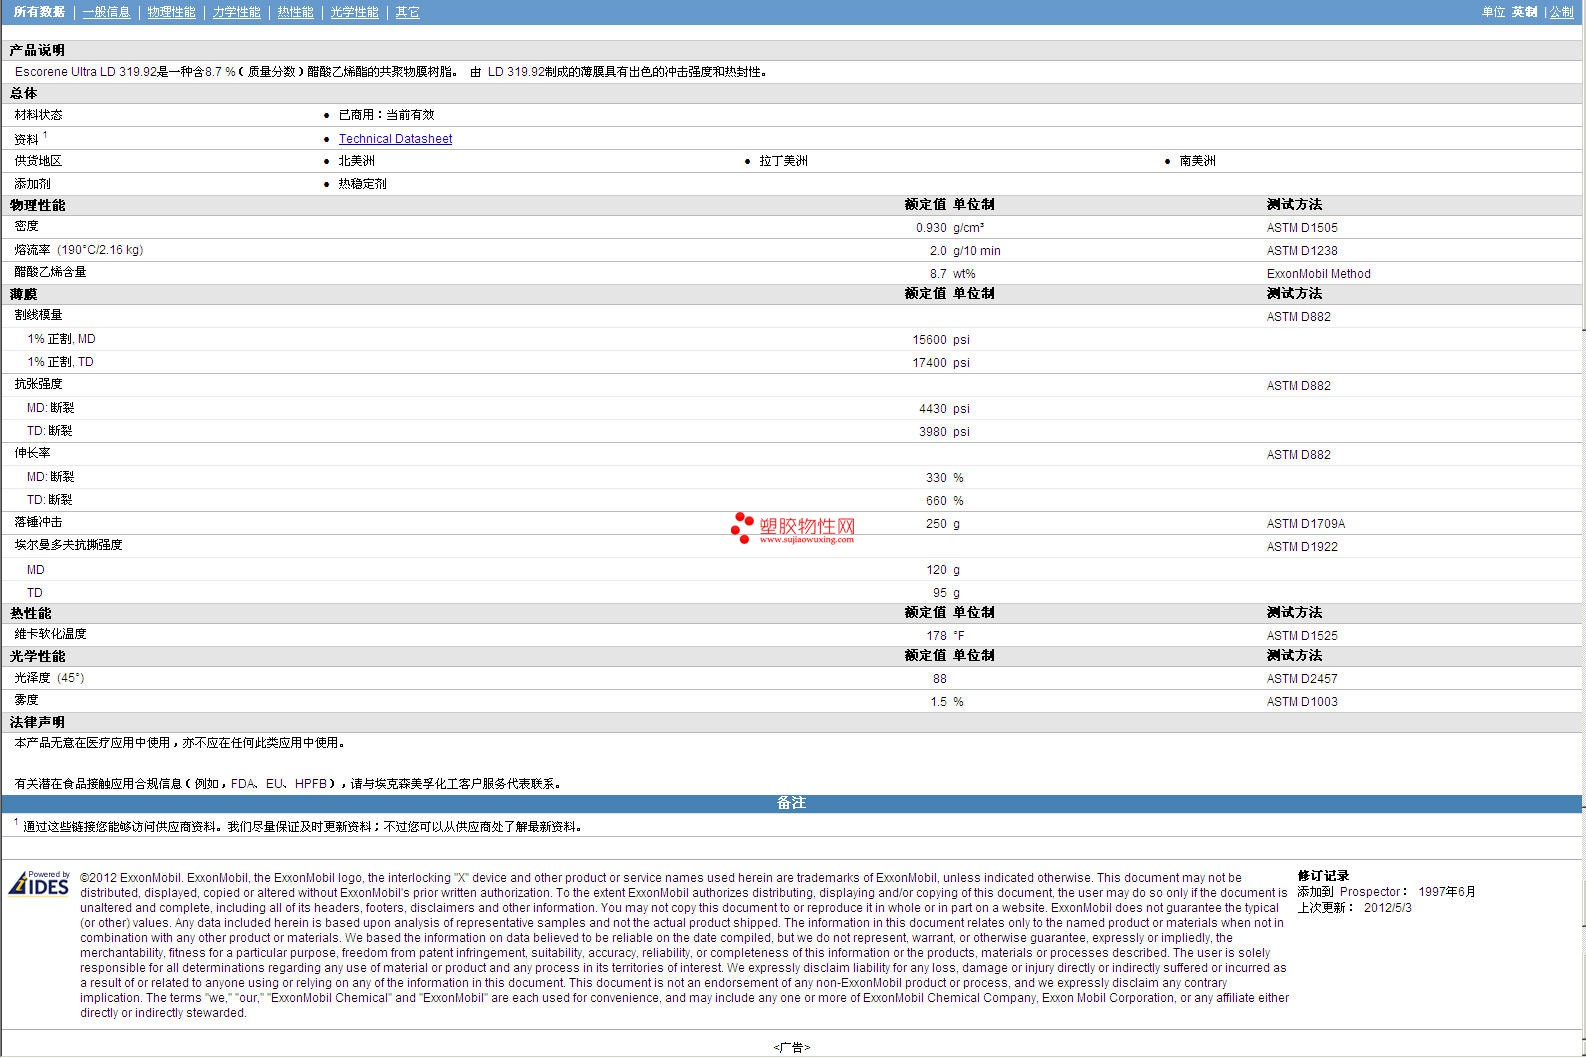
Task: Switch to the 力学性能 tab
Action: [x=236, y=12]
